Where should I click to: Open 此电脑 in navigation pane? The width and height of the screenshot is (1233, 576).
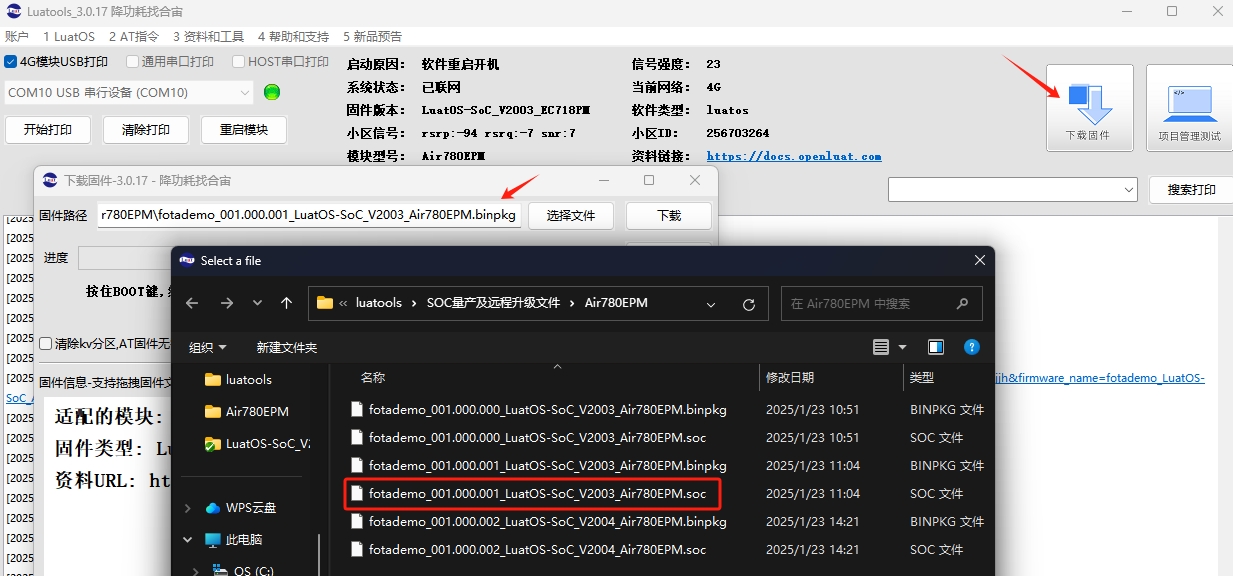(233, 540)
